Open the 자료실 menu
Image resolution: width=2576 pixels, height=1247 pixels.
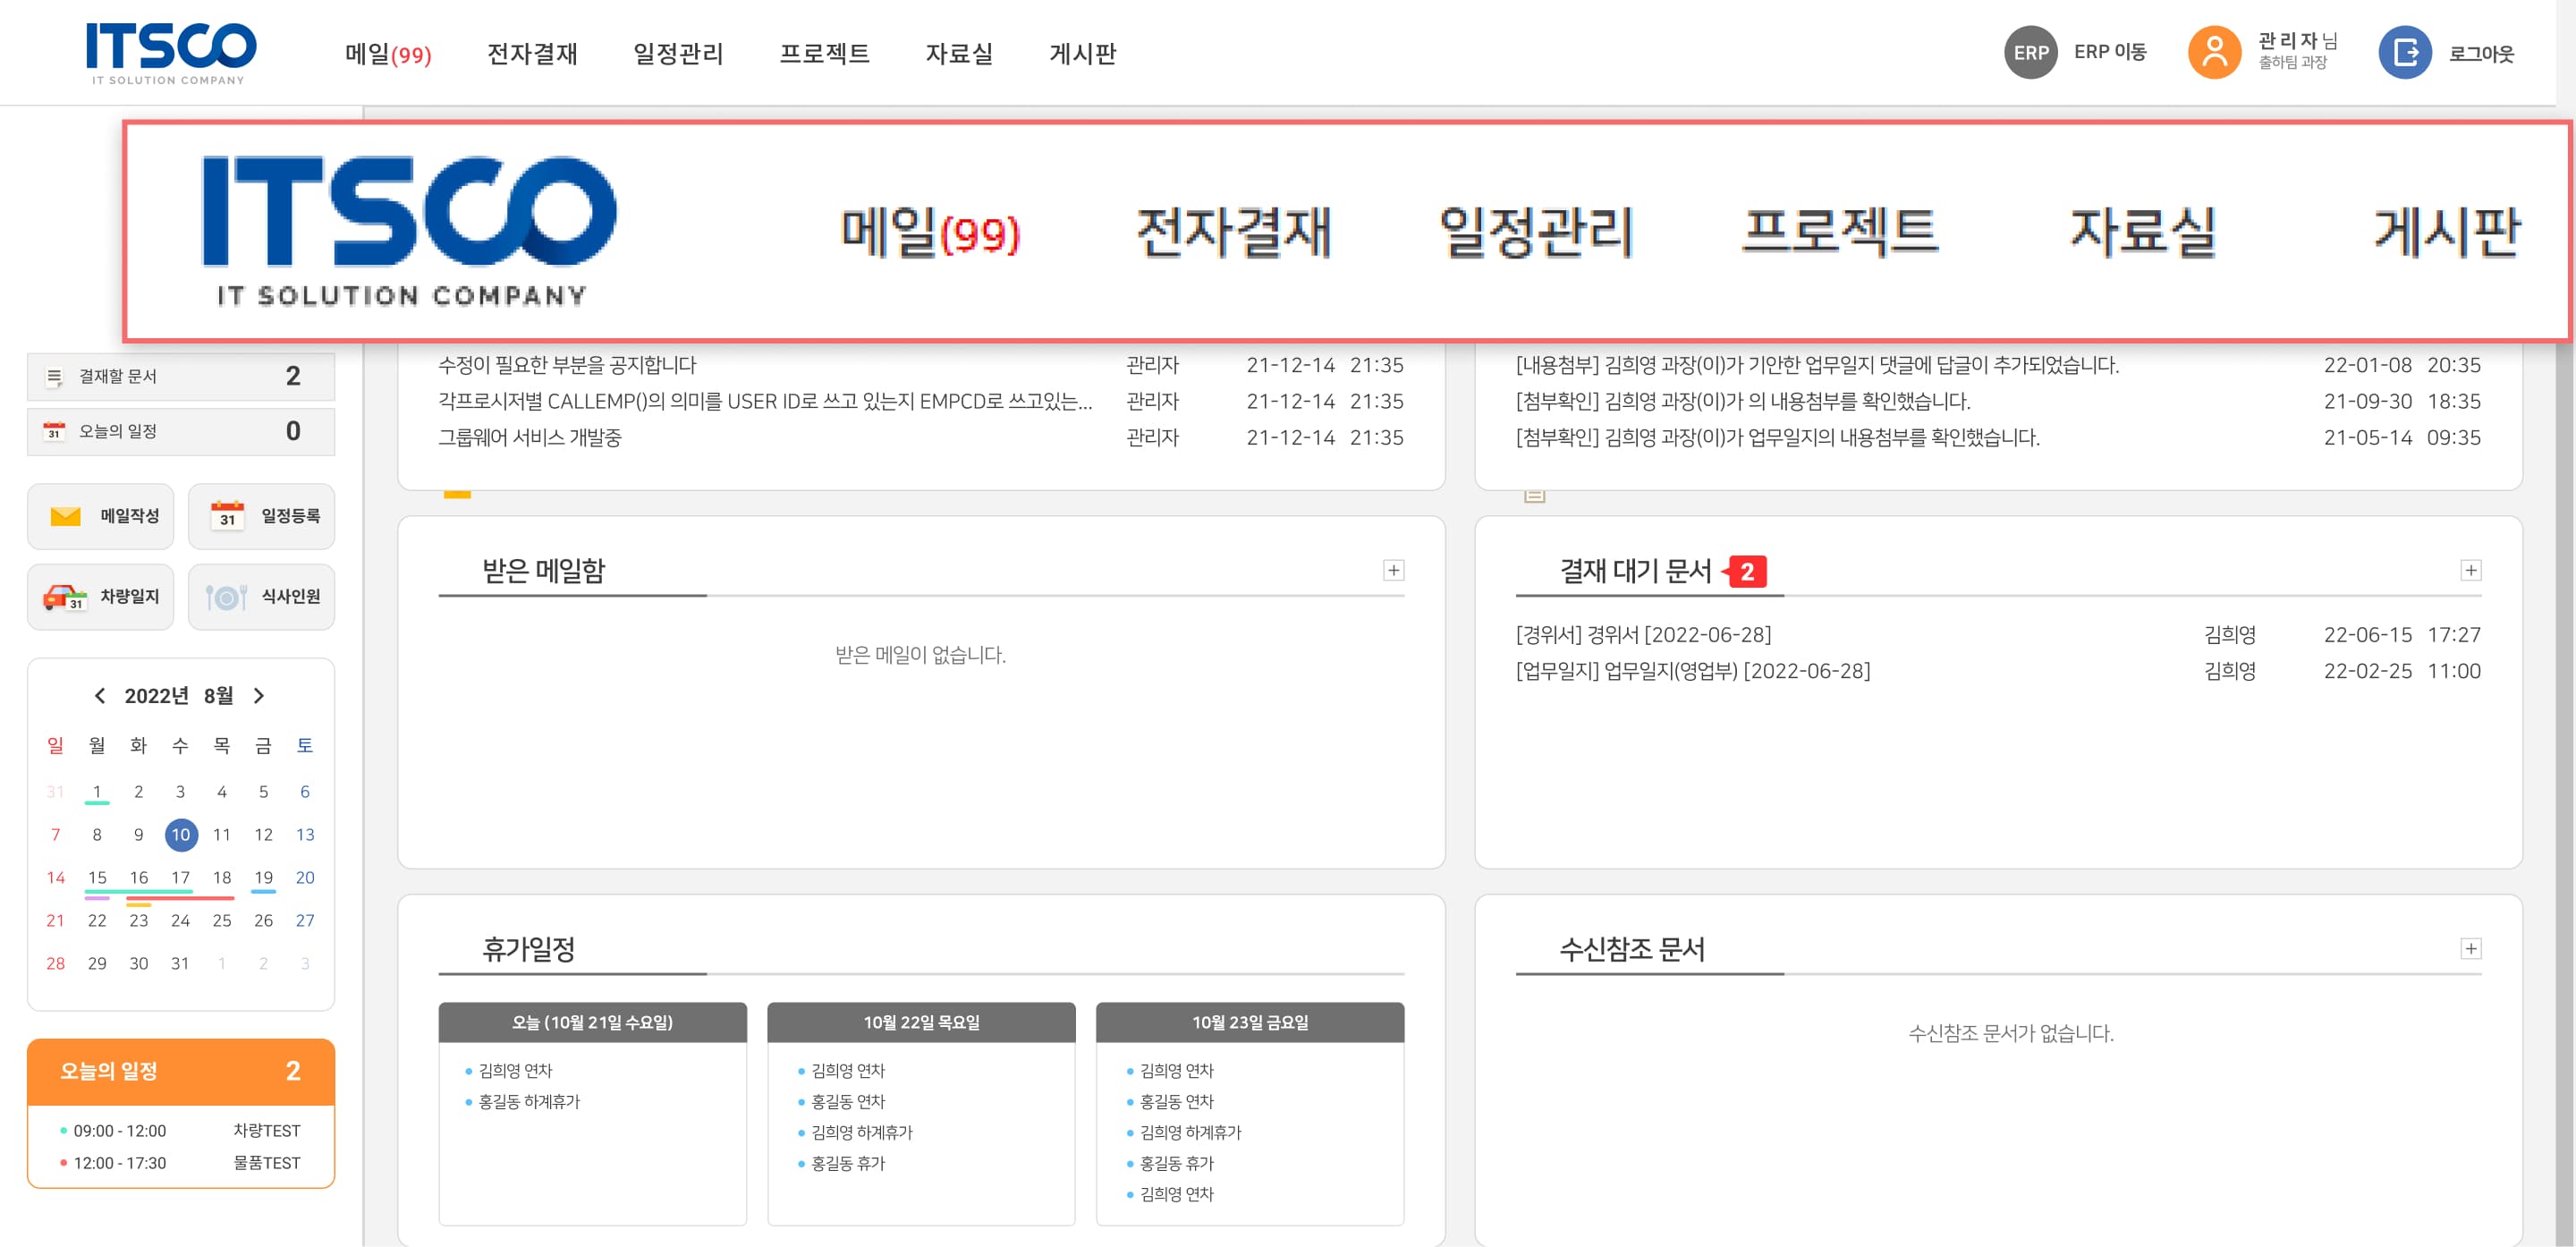coord(959,53)
